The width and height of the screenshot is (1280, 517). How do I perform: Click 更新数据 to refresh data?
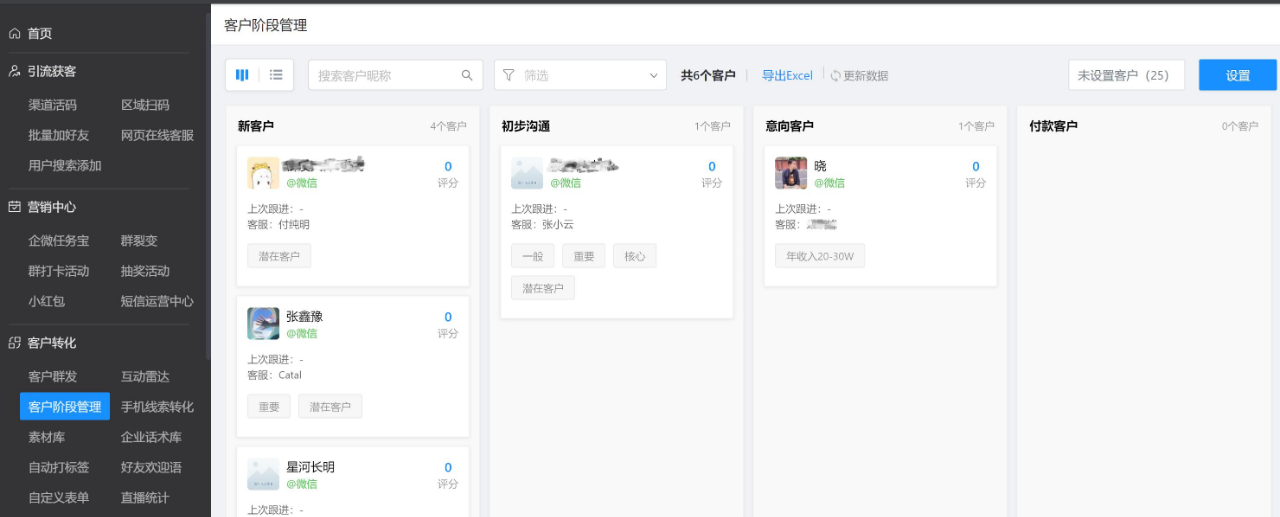tap(866, 76)
